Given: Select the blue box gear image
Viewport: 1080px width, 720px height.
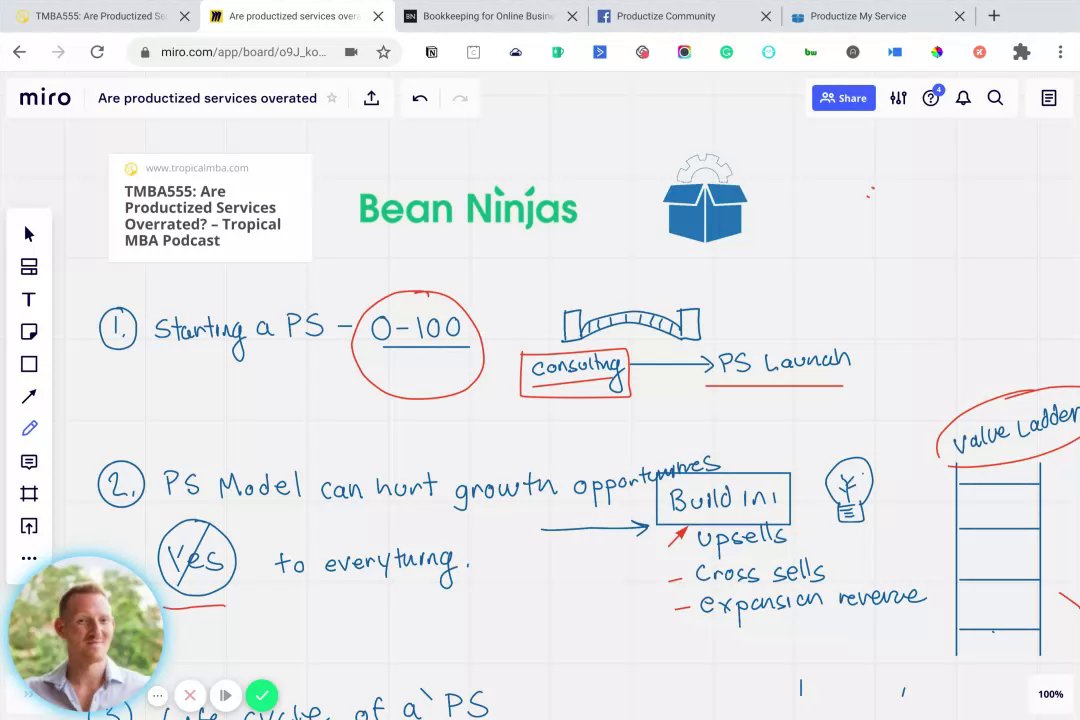Looking at the screenshot, I should point(705,198).
